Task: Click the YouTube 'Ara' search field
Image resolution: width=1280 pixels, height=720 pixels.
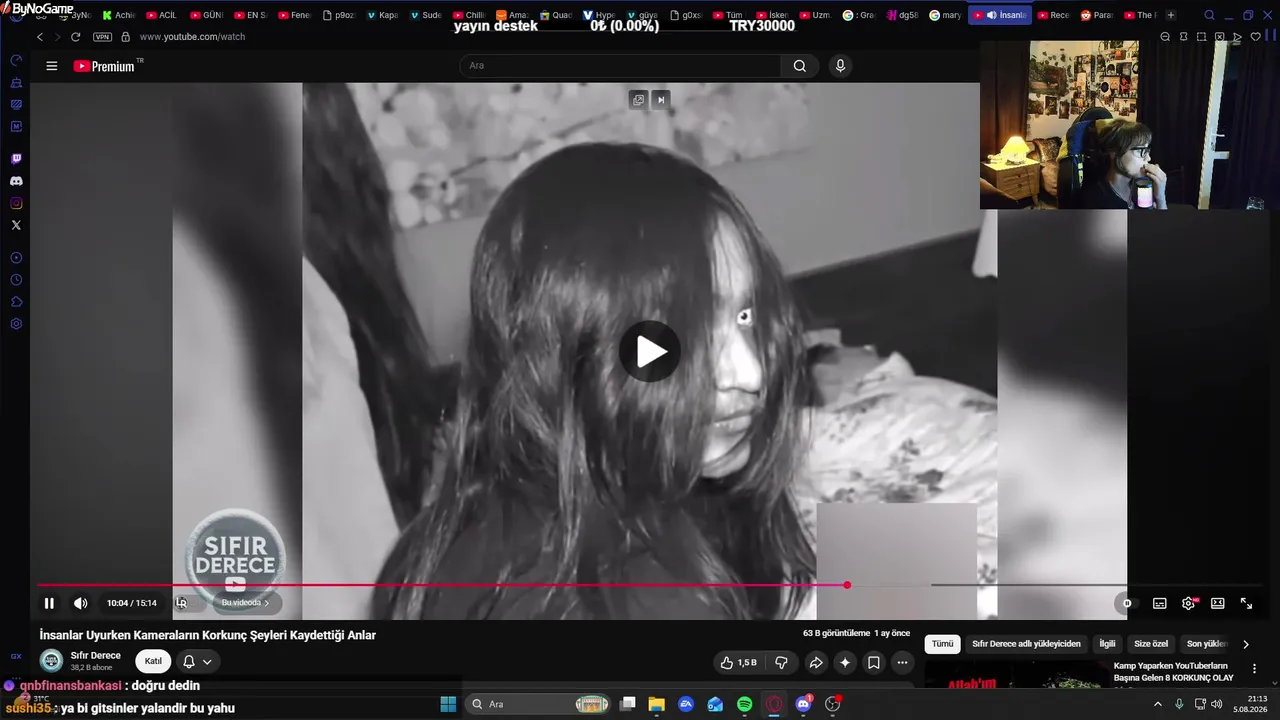Action: [620, 66]
